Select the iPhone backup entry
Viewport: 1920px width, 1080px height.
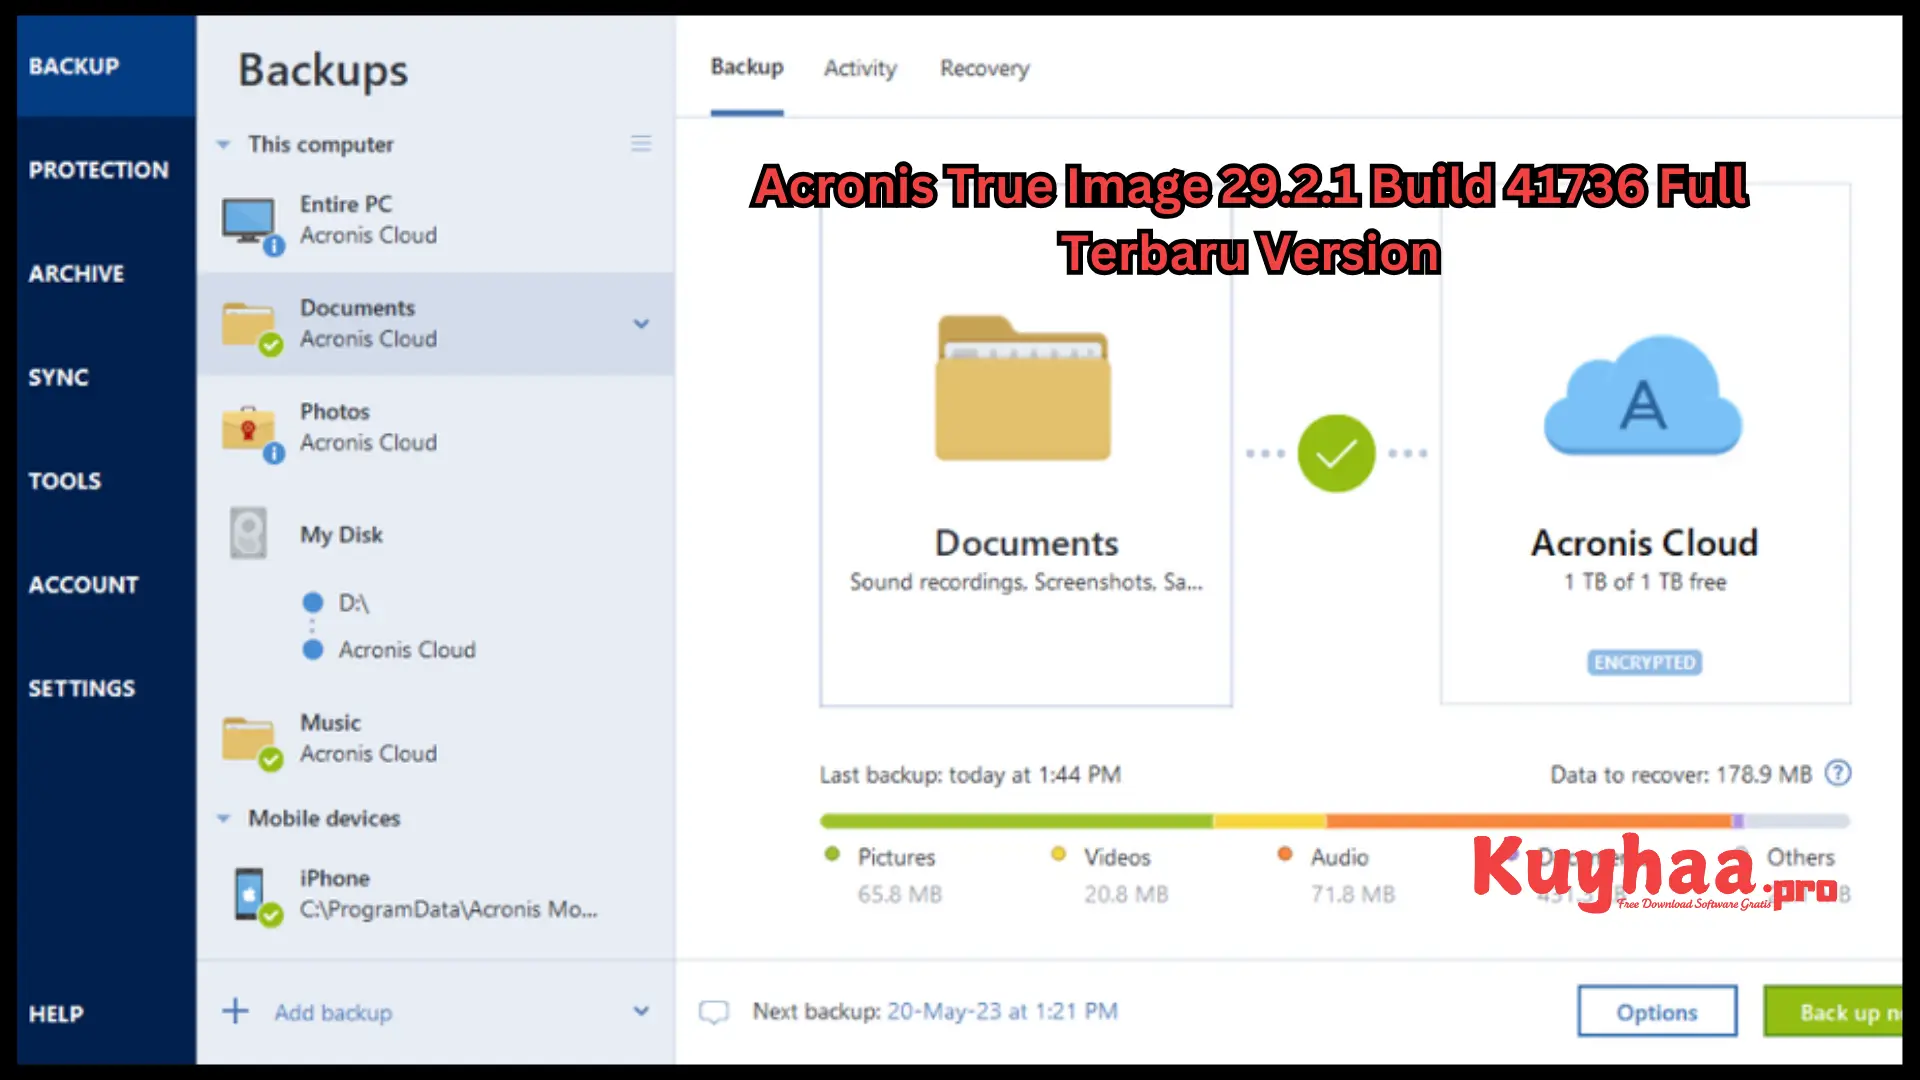coord(436,893)
